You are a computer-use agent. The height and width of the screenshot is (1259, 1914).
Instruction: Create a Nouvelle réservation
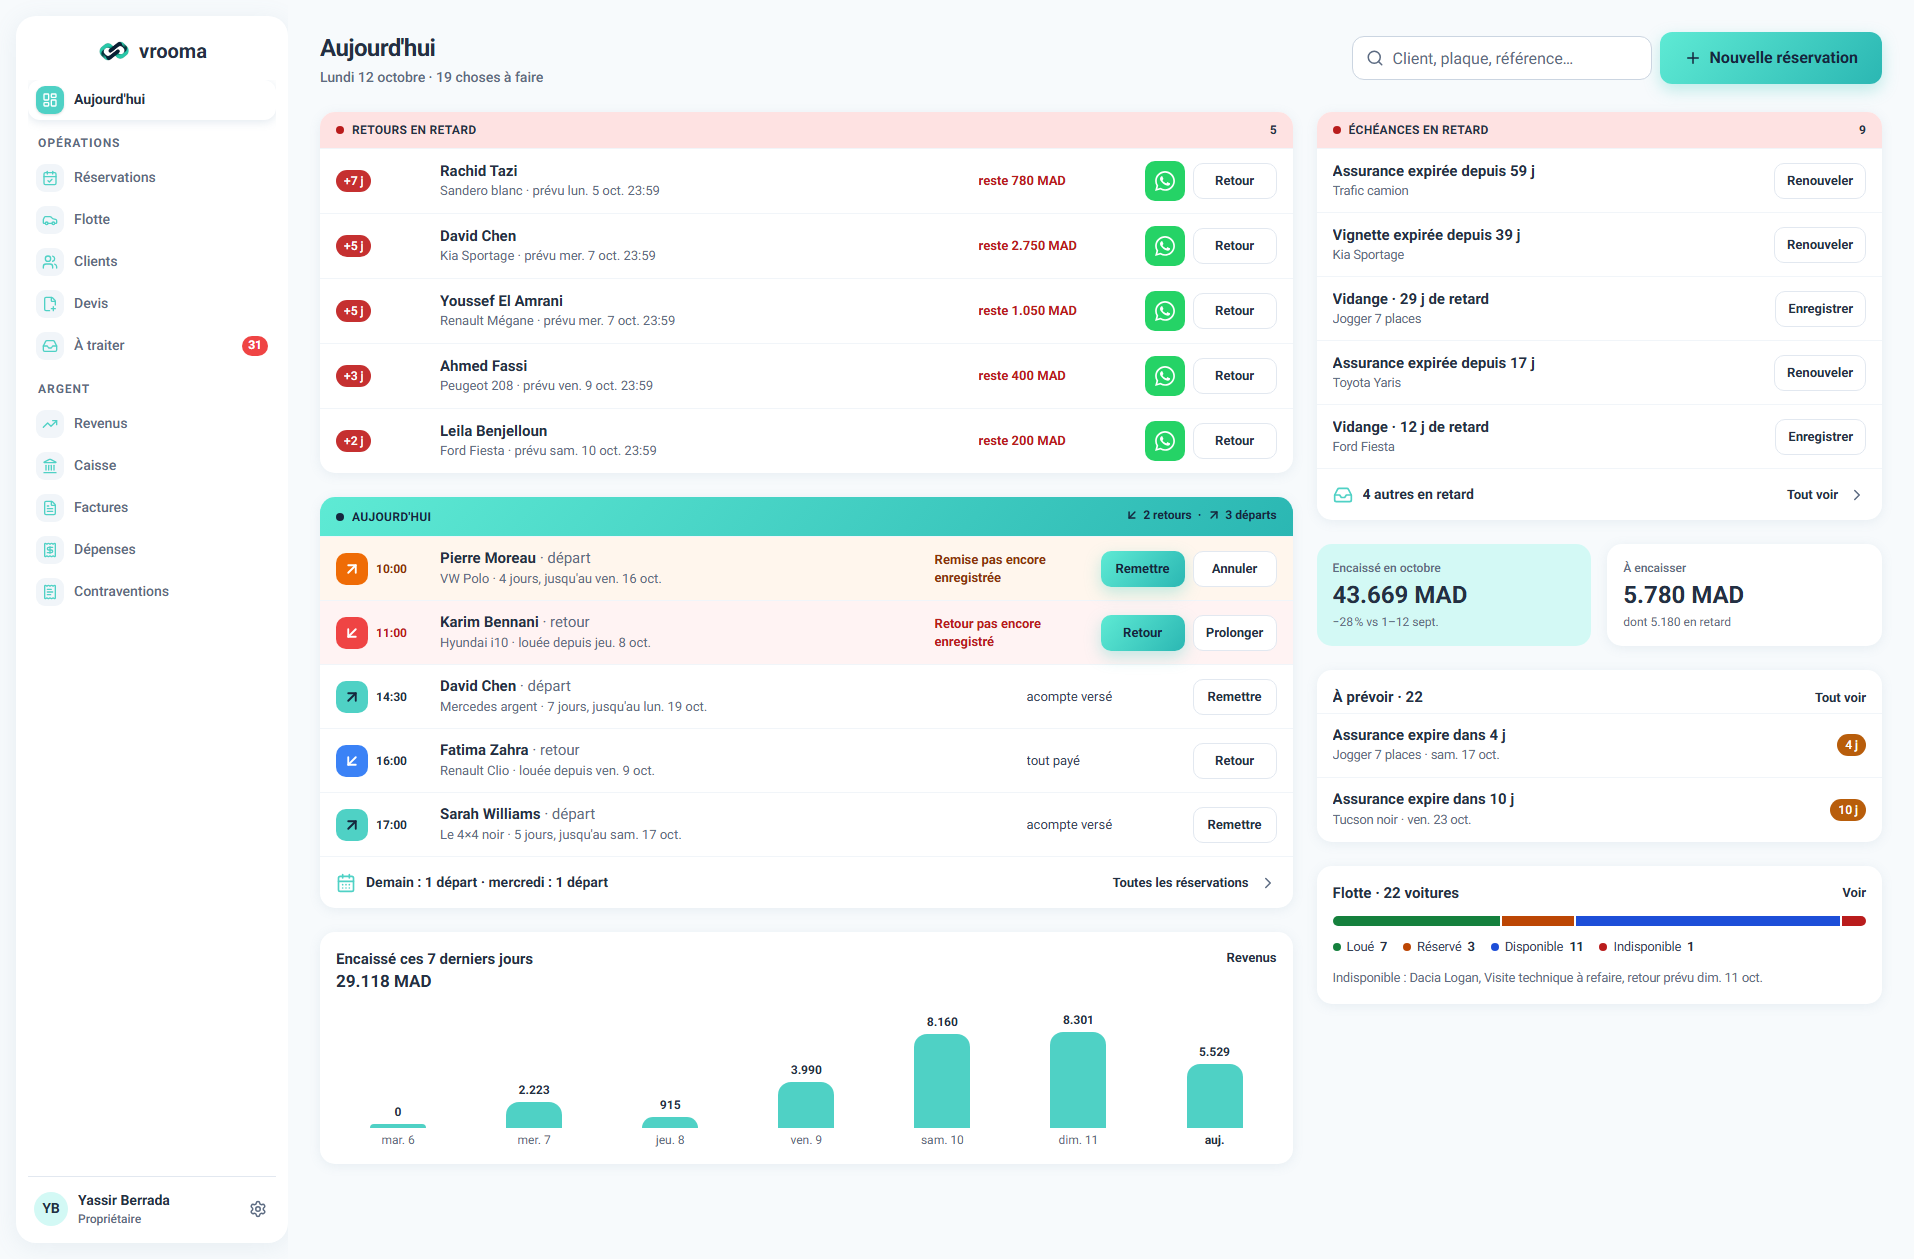(1771, 58)
